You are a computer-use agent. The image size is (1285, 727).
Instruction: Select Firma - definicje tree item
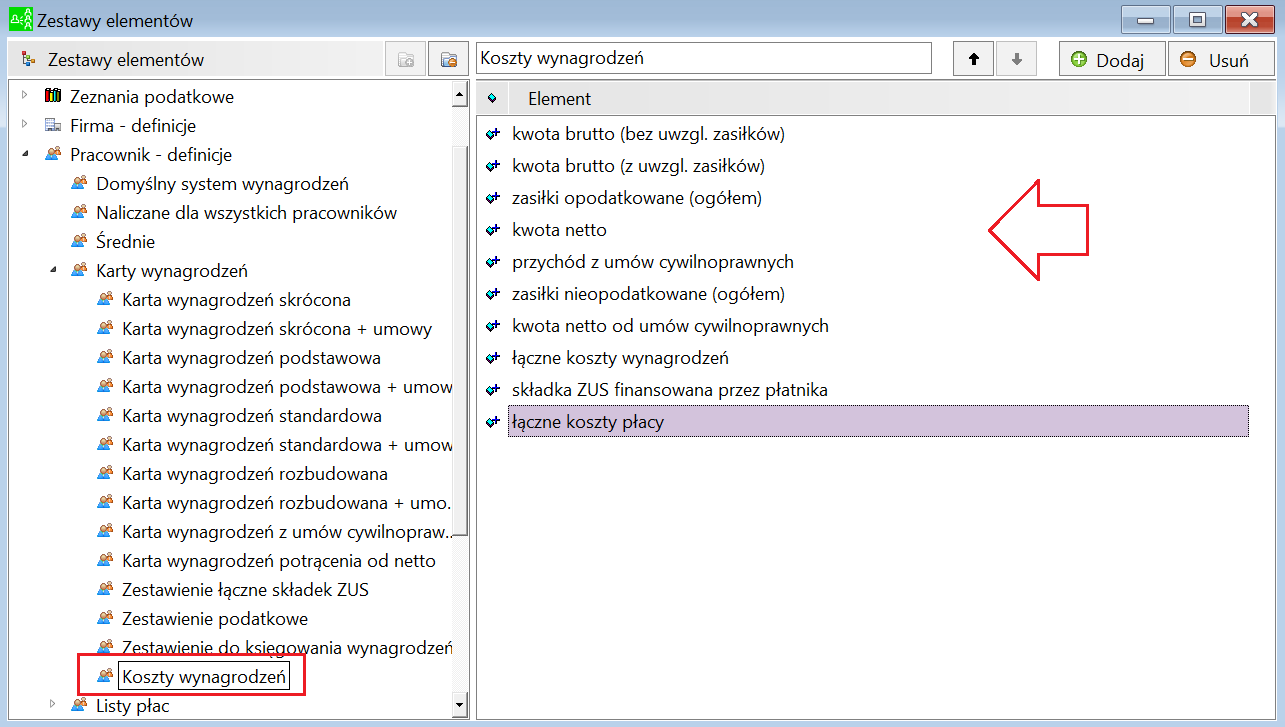click(x=133, y=126)
